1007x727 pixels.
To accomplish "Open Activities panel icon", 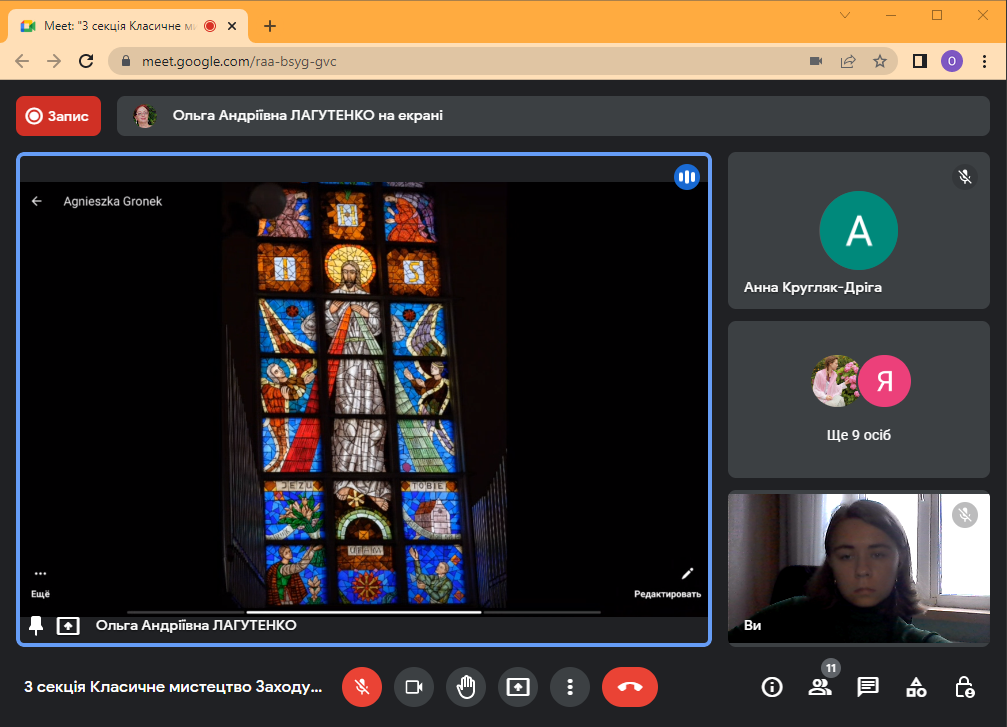I will [916, 687].
